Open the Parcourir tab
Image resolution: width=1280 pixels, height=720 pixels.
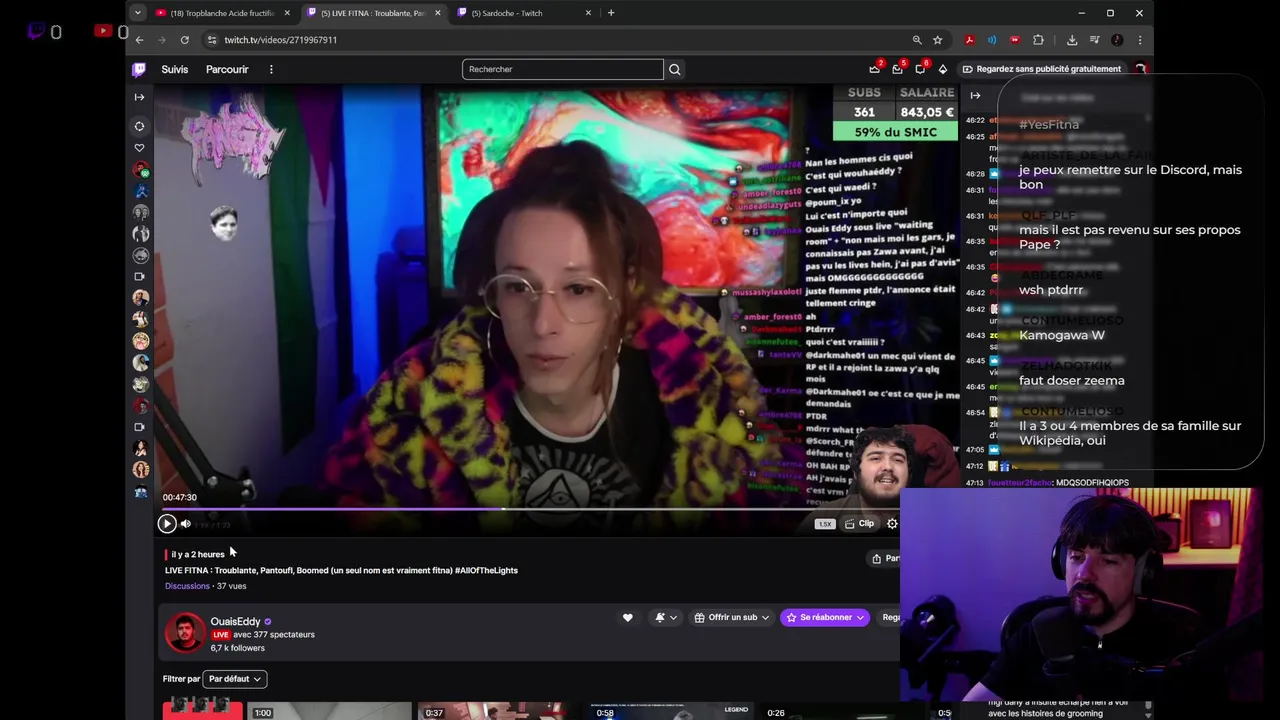(x=227, y=69)
